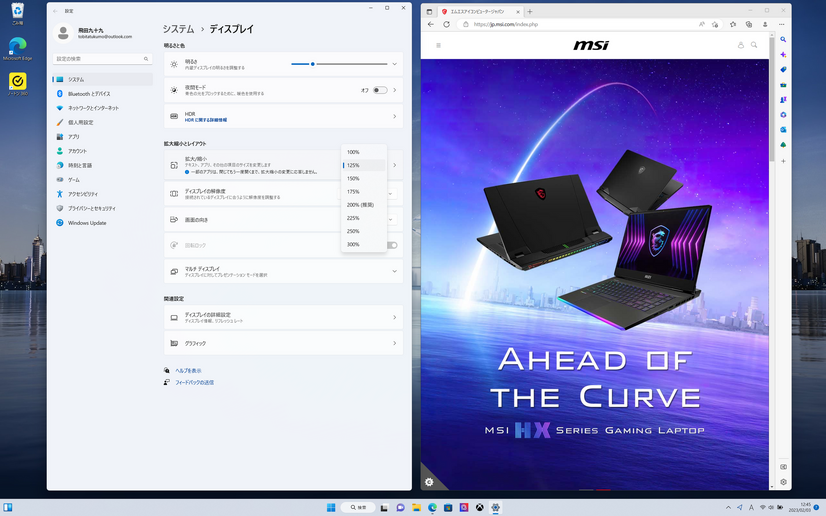Select 125% scale option
Screen dimensions: 826x516
(x=364, y=165)
